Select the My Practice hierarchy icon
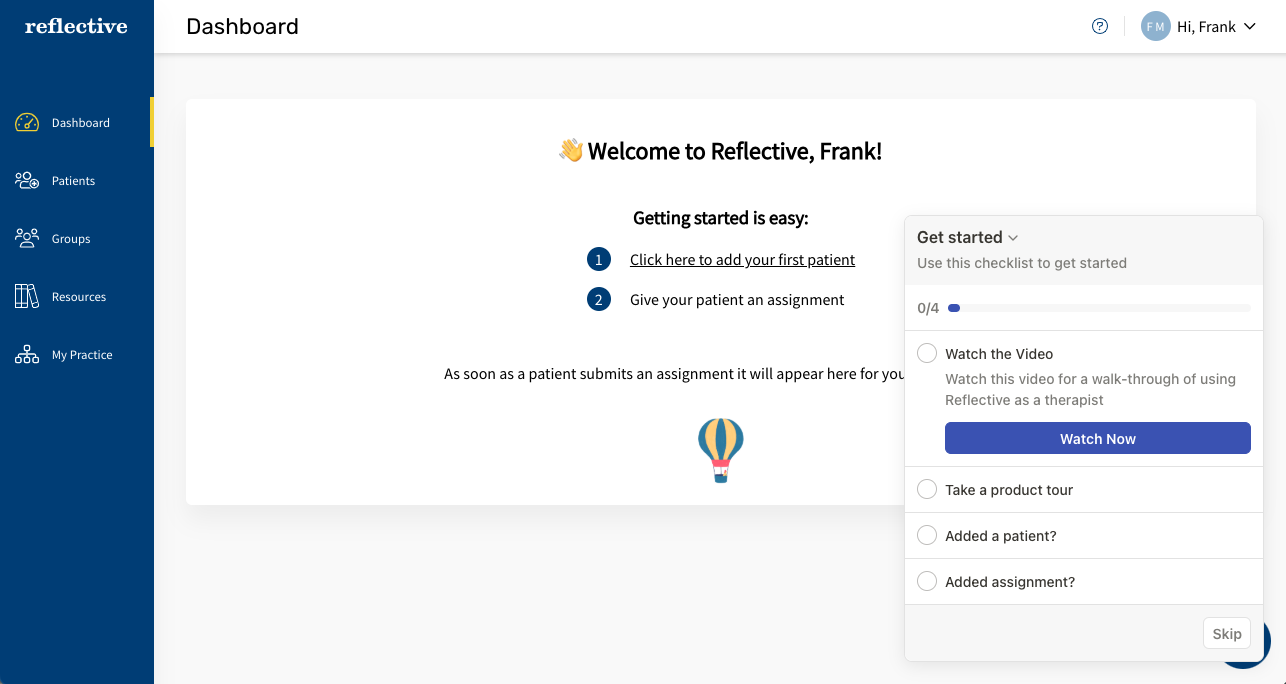The width and height of the screenshot is (1286, 684). tap(27, 355)
